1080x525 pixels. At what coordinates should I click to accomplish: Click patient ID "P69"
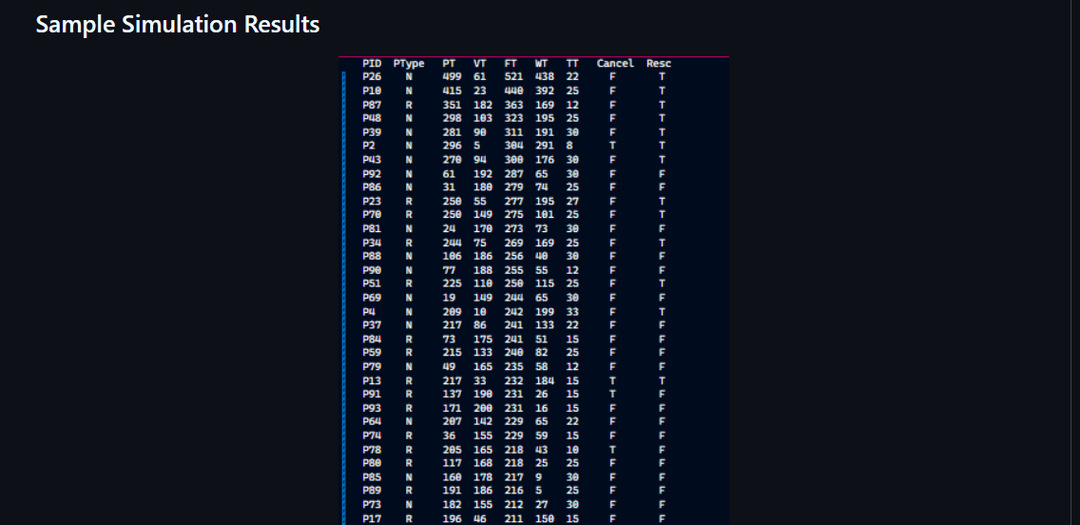[372, 298]
